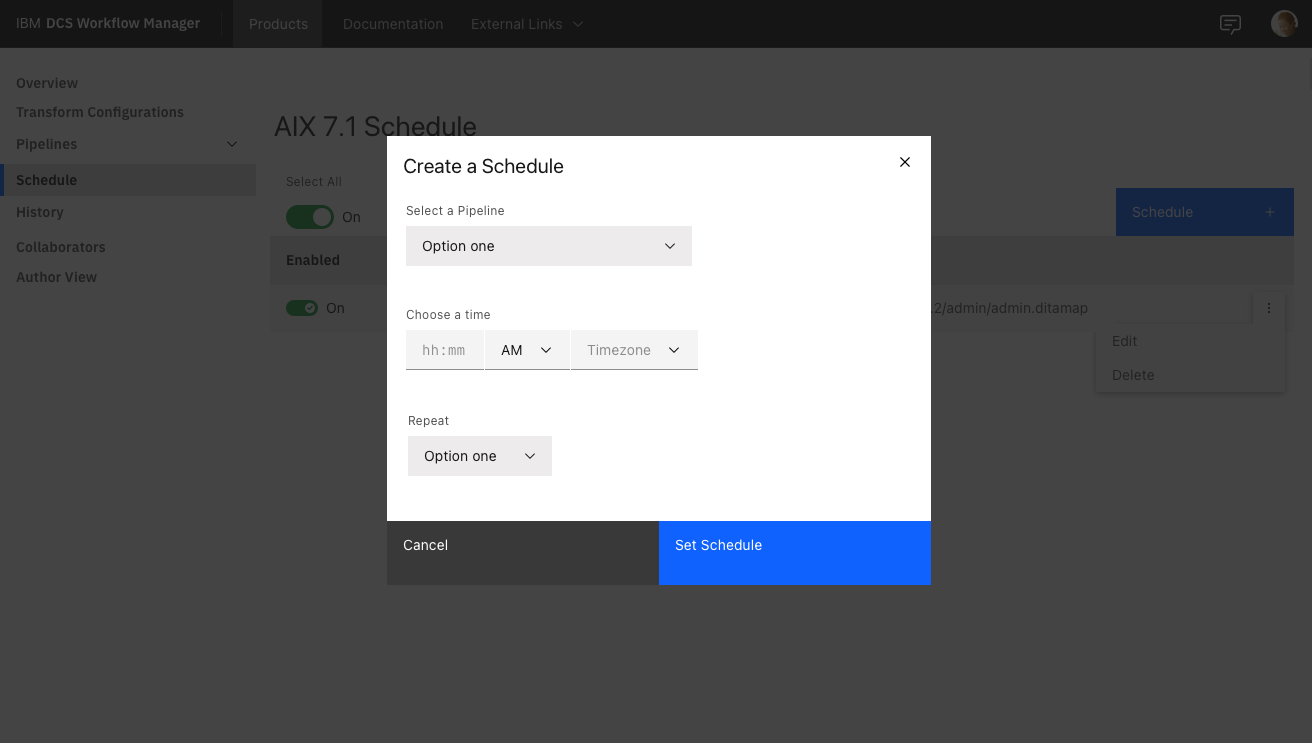Toggle the Select All switch
This screenshot has height=743, width=1312.
[310, 217]
